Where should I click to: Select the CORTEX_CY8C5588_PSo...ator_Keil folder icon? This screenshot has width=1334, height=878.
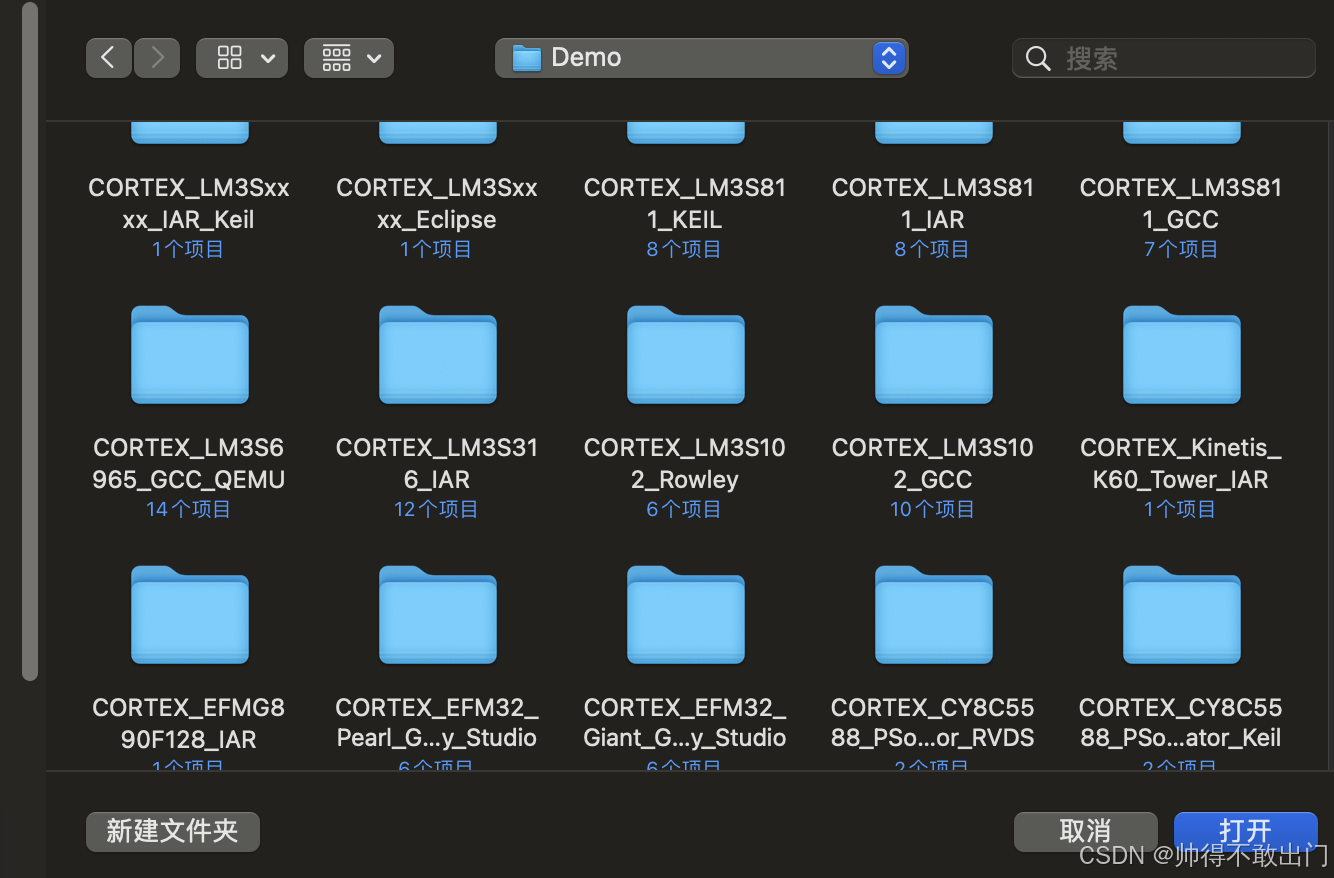coord(1182,615)
